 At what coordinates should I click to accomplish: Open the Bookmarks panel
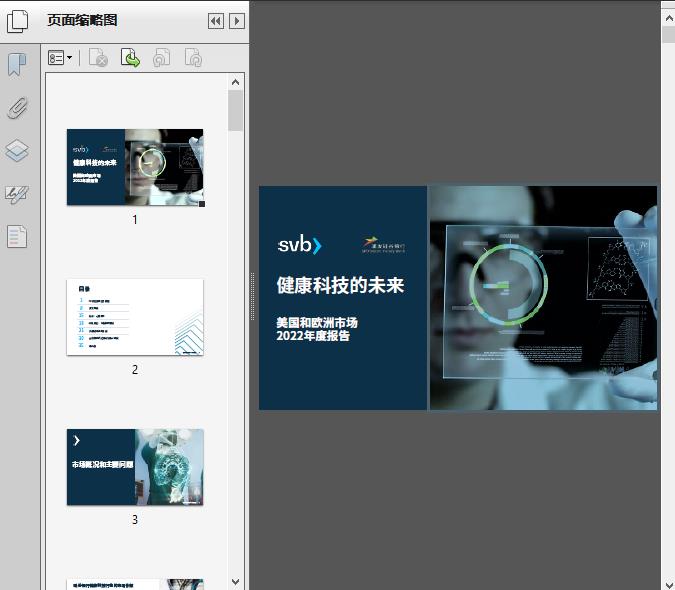tap(17, 65)
